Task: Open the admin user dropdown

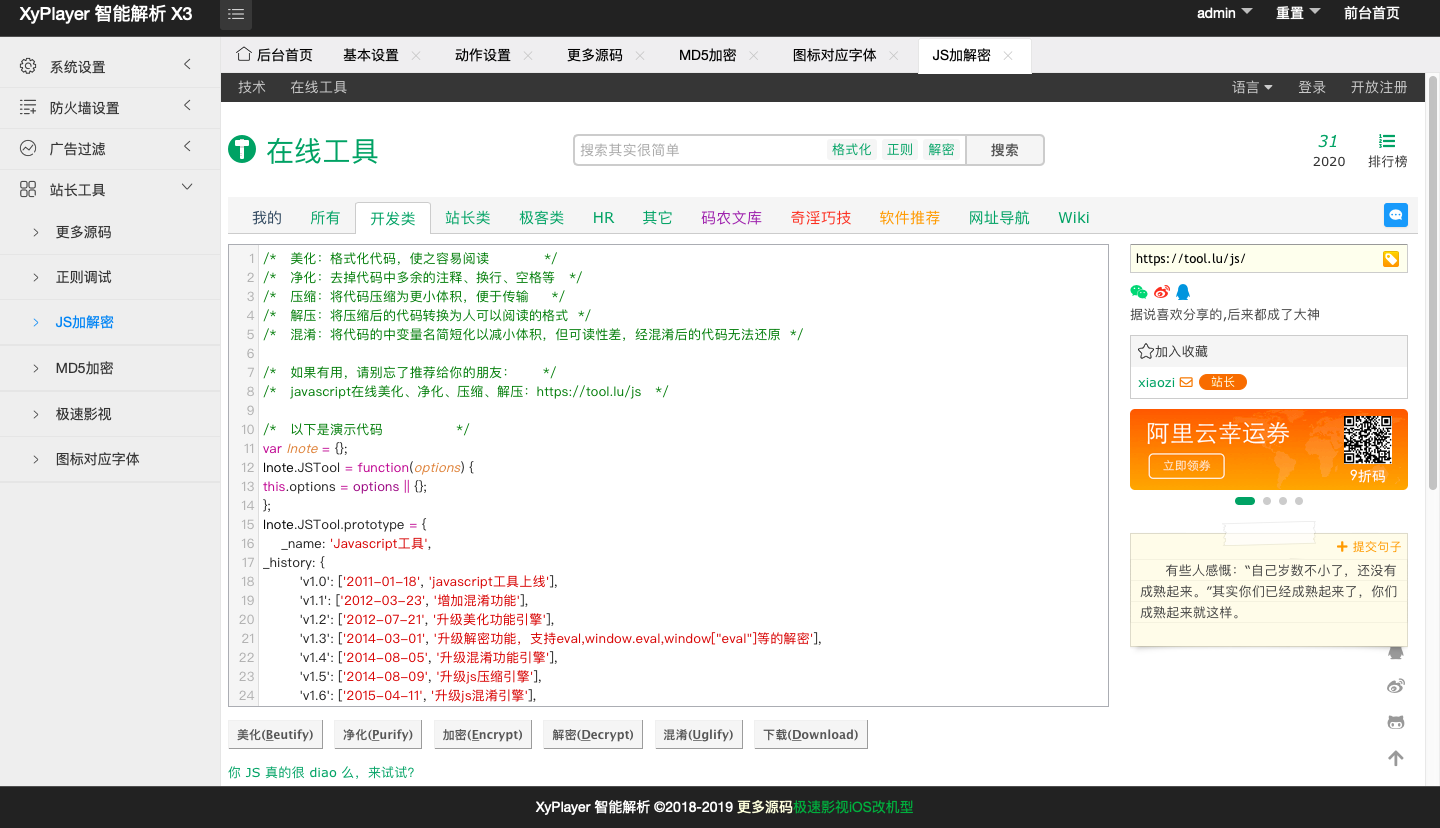Action: tap(1224, 13)
